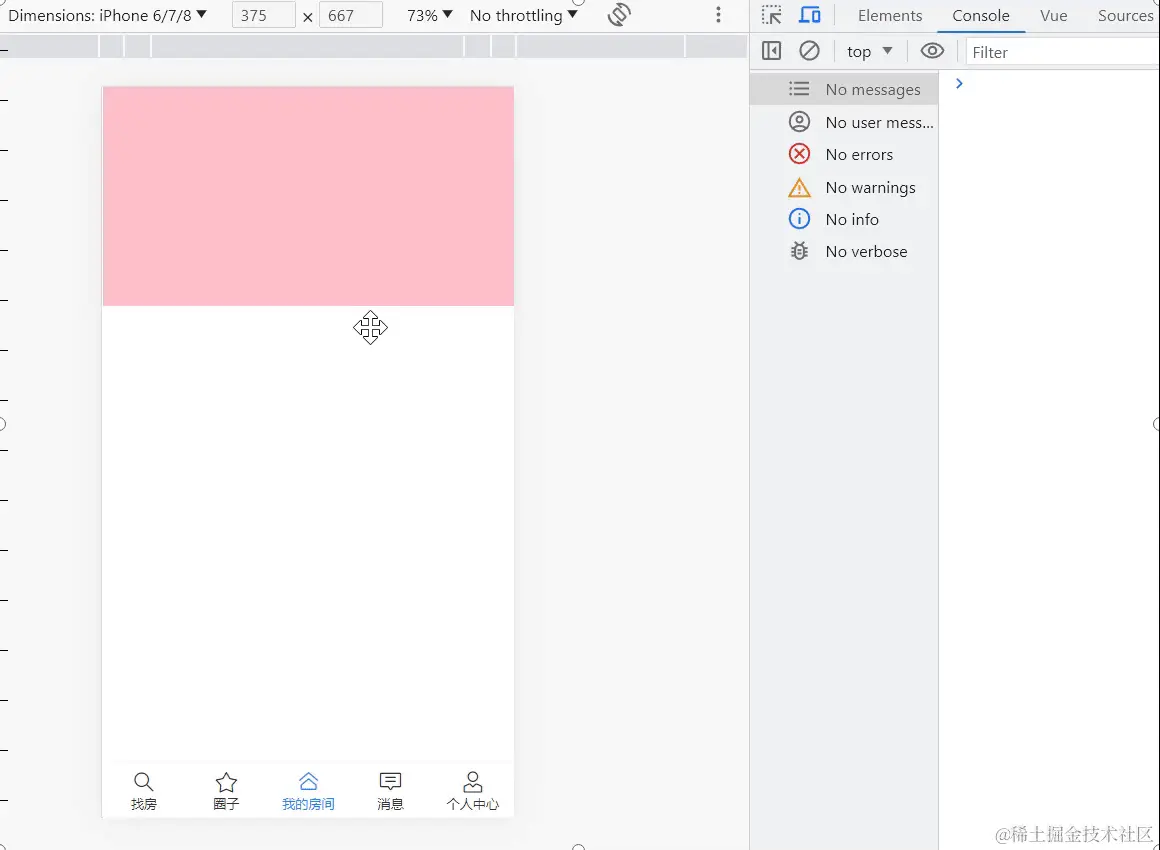1160x850 pixels.
Task: Select the No user messages sidebar row
Action: 844,122
